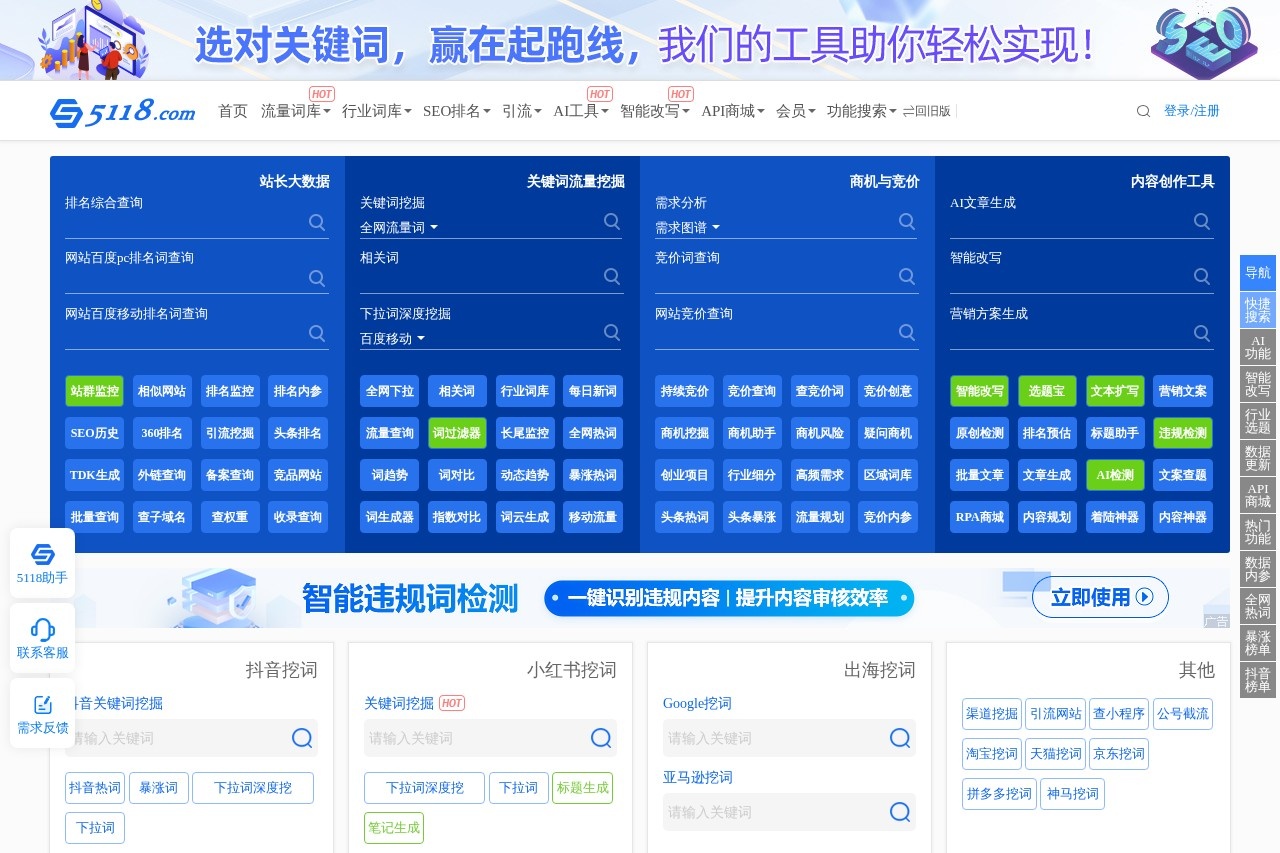Open the 百度移动 dropdown
Viewport: 1280px width, 853px height.
click(x=393, y=339)
